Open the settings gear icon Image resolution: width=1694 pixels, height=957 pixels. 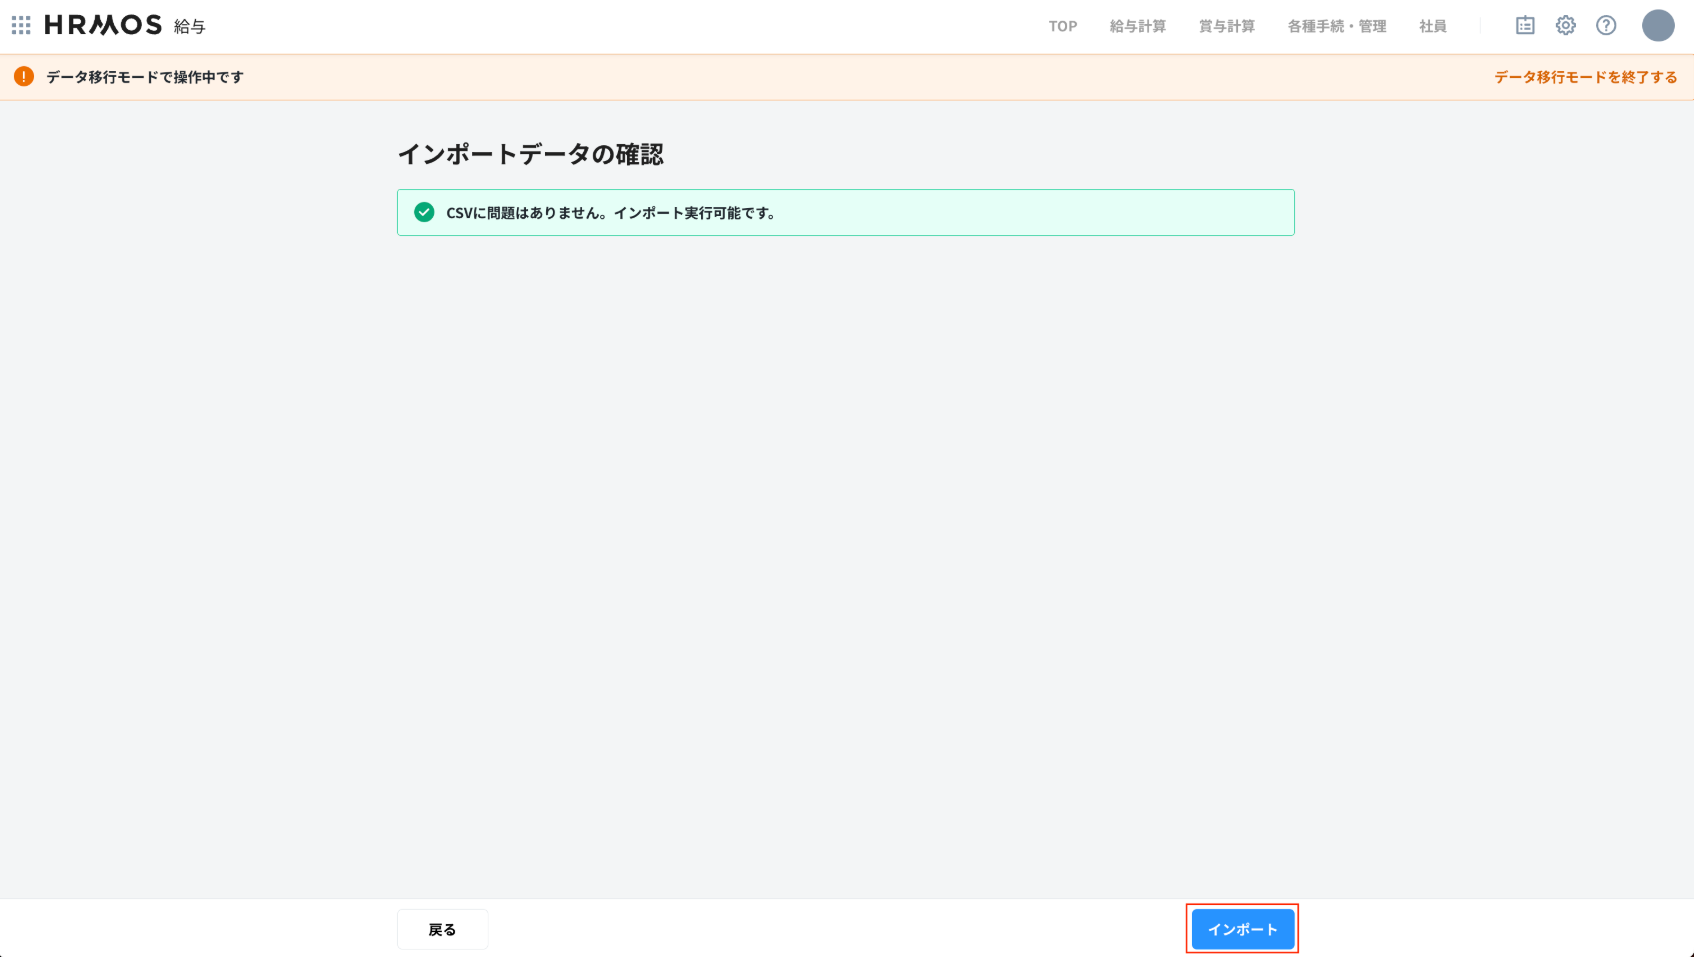pos(1565,26)
